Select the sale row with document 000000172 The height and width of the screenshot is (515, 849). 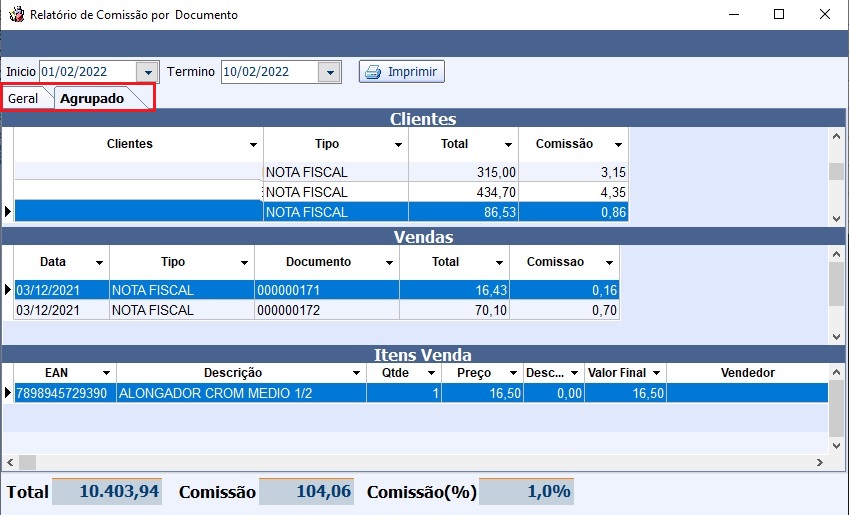tap(300, 310)
